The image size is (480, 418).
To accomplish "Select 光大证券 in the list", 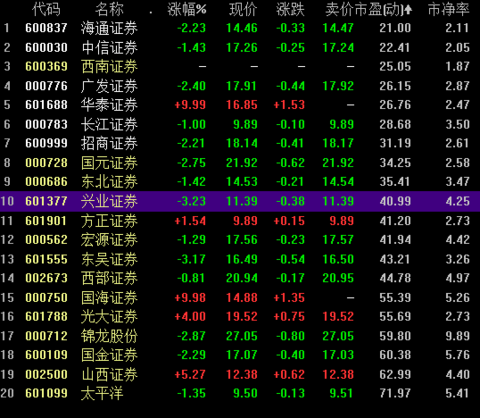I will (109, 317).
